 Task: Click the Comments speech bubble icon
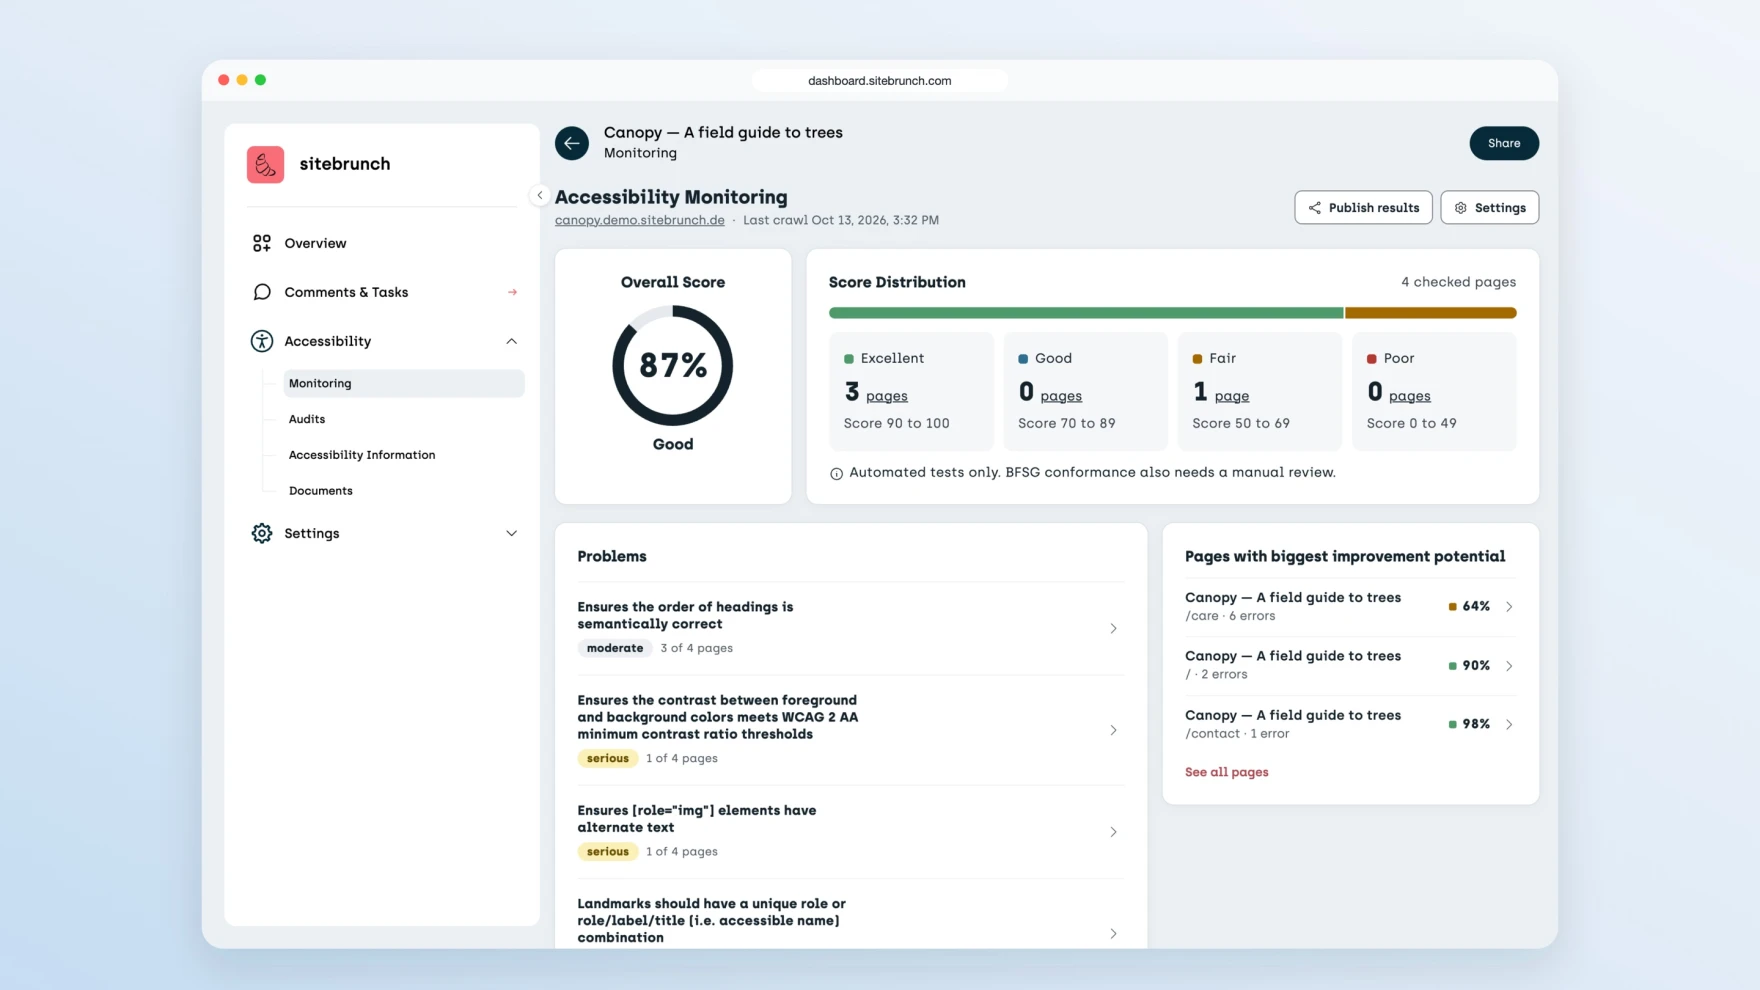click(x=262, y=292)
